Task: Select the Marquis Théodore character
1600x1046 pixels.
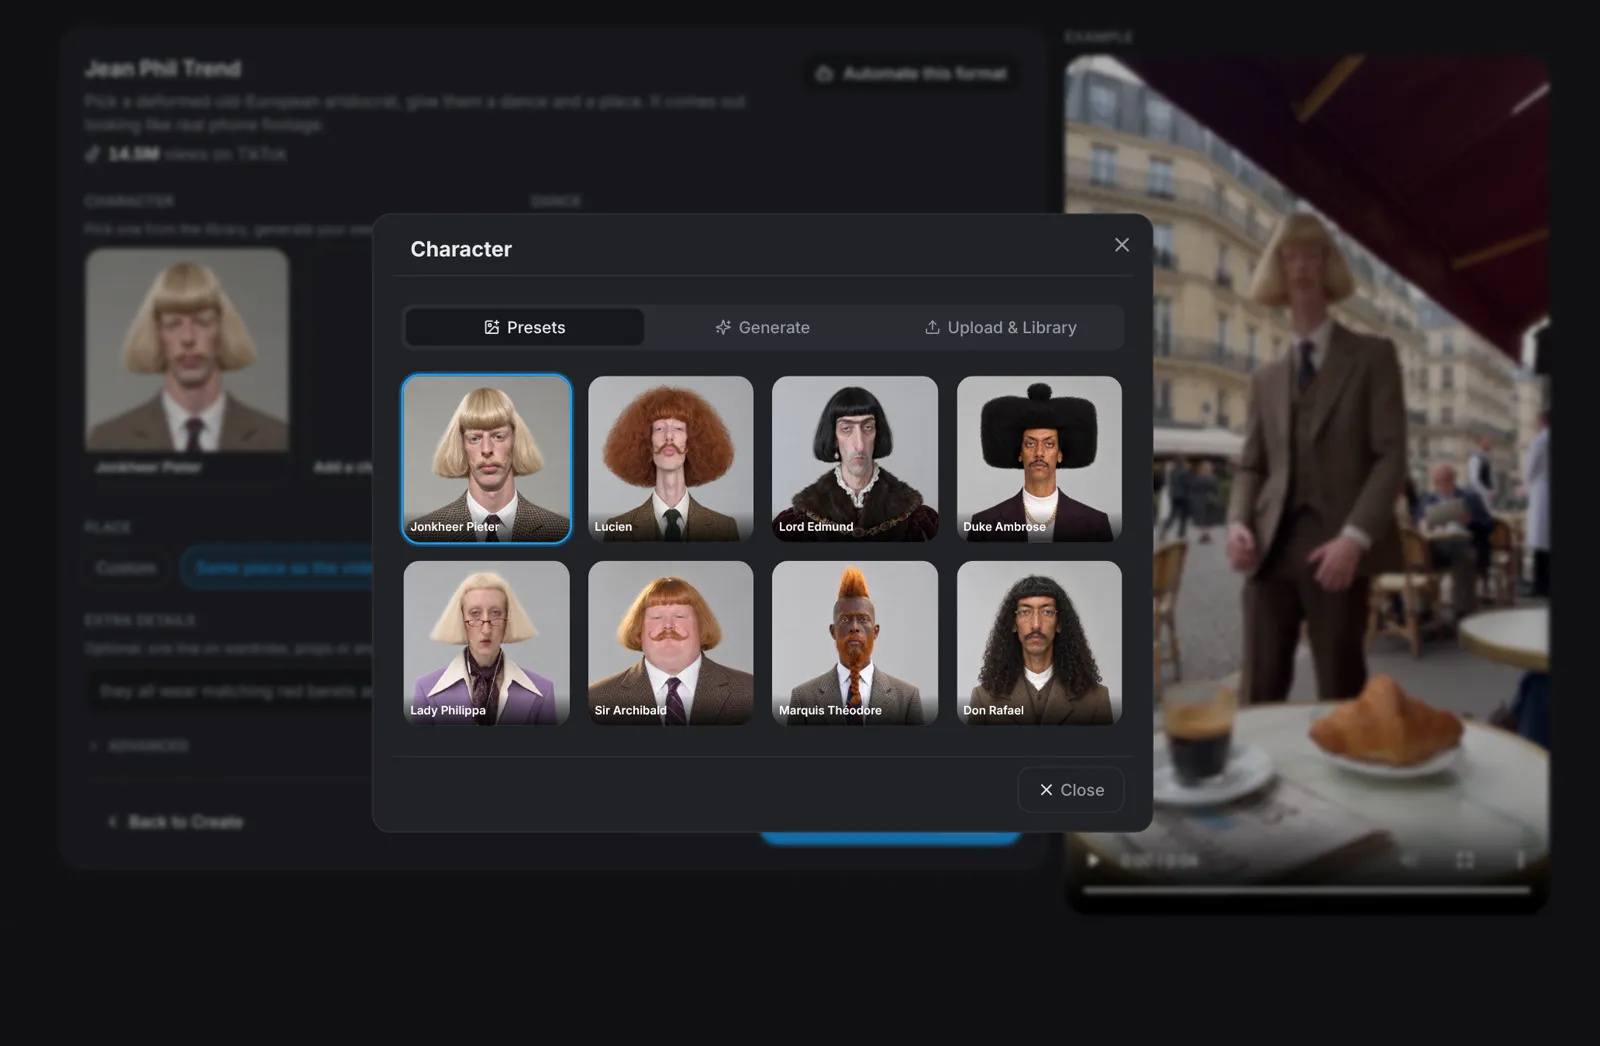Action: tap(855, 643)
